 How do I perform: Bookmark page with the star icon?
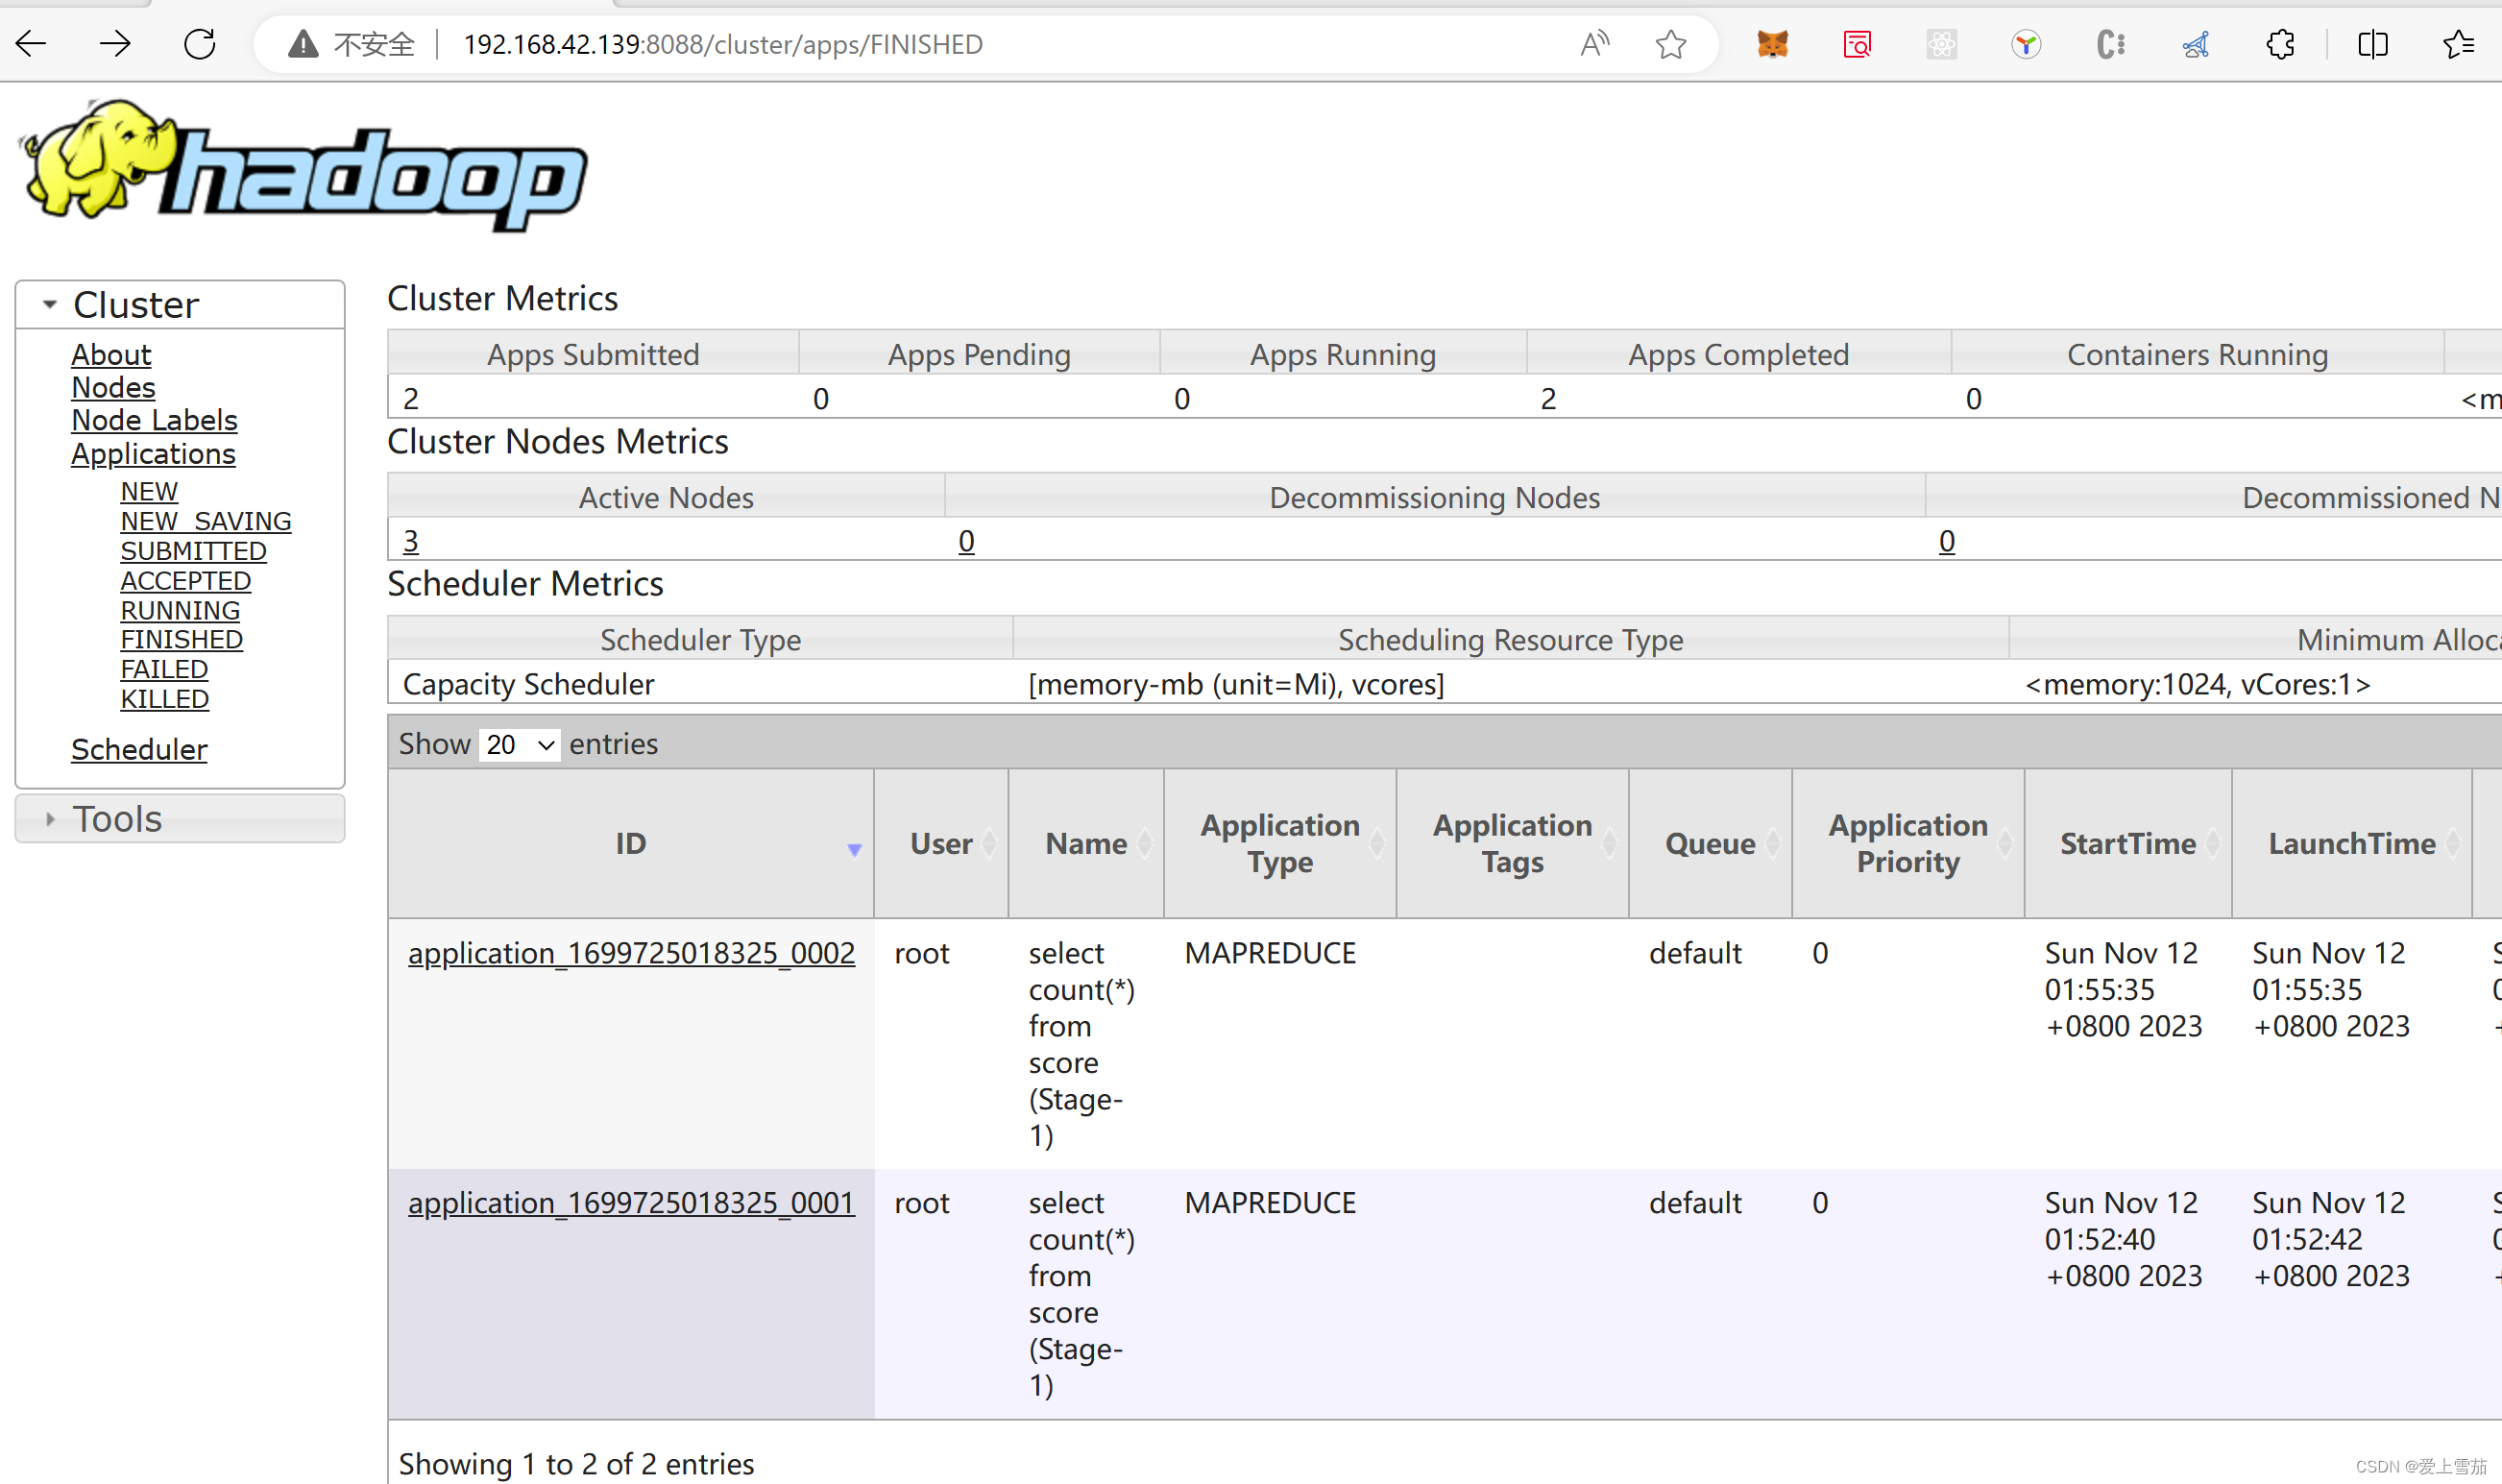(x=1670, y=44)
